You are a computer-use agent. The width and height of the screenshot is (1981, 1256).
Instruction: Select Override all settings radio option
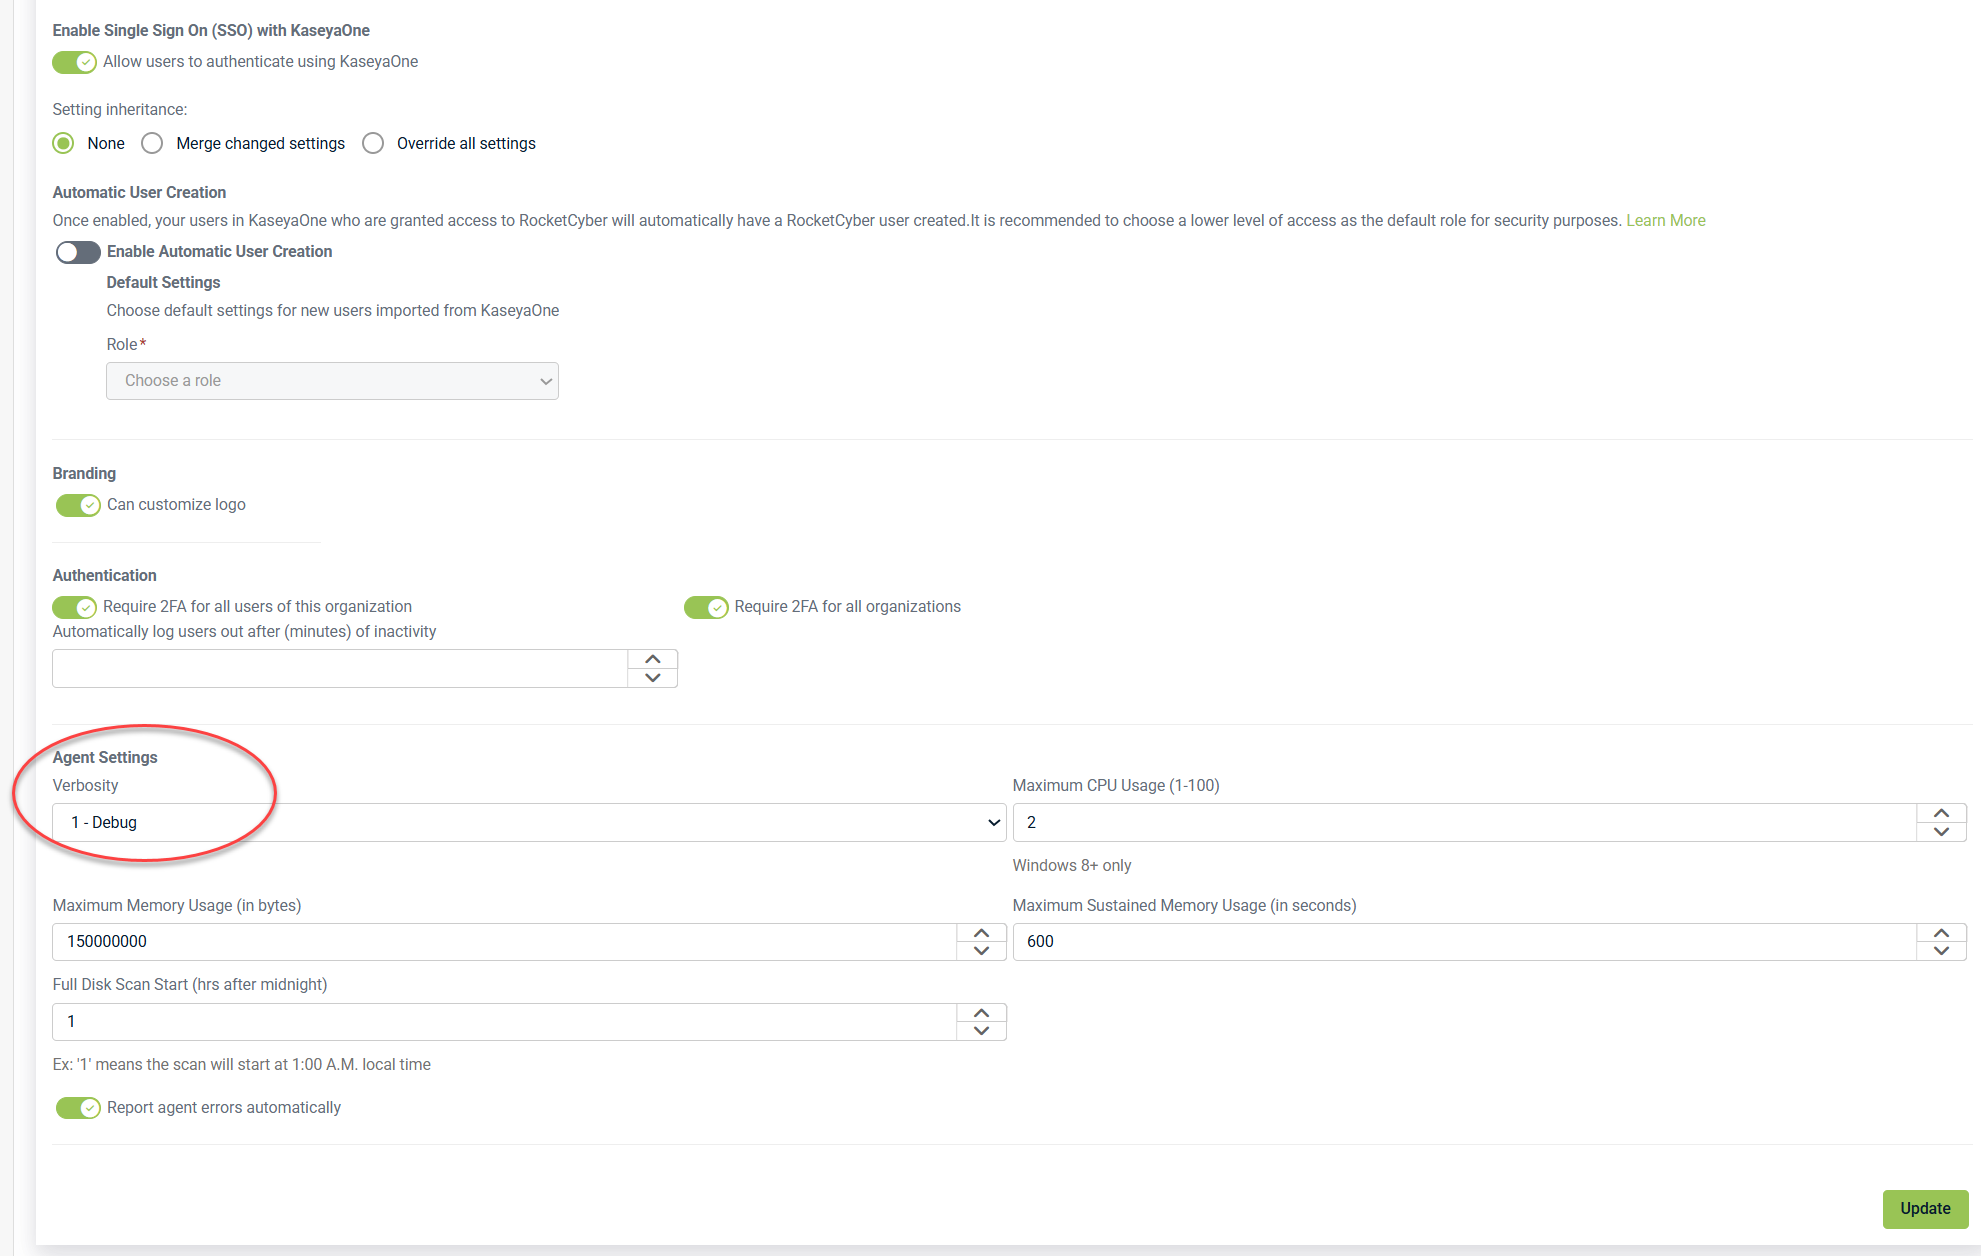pos(373,143)
